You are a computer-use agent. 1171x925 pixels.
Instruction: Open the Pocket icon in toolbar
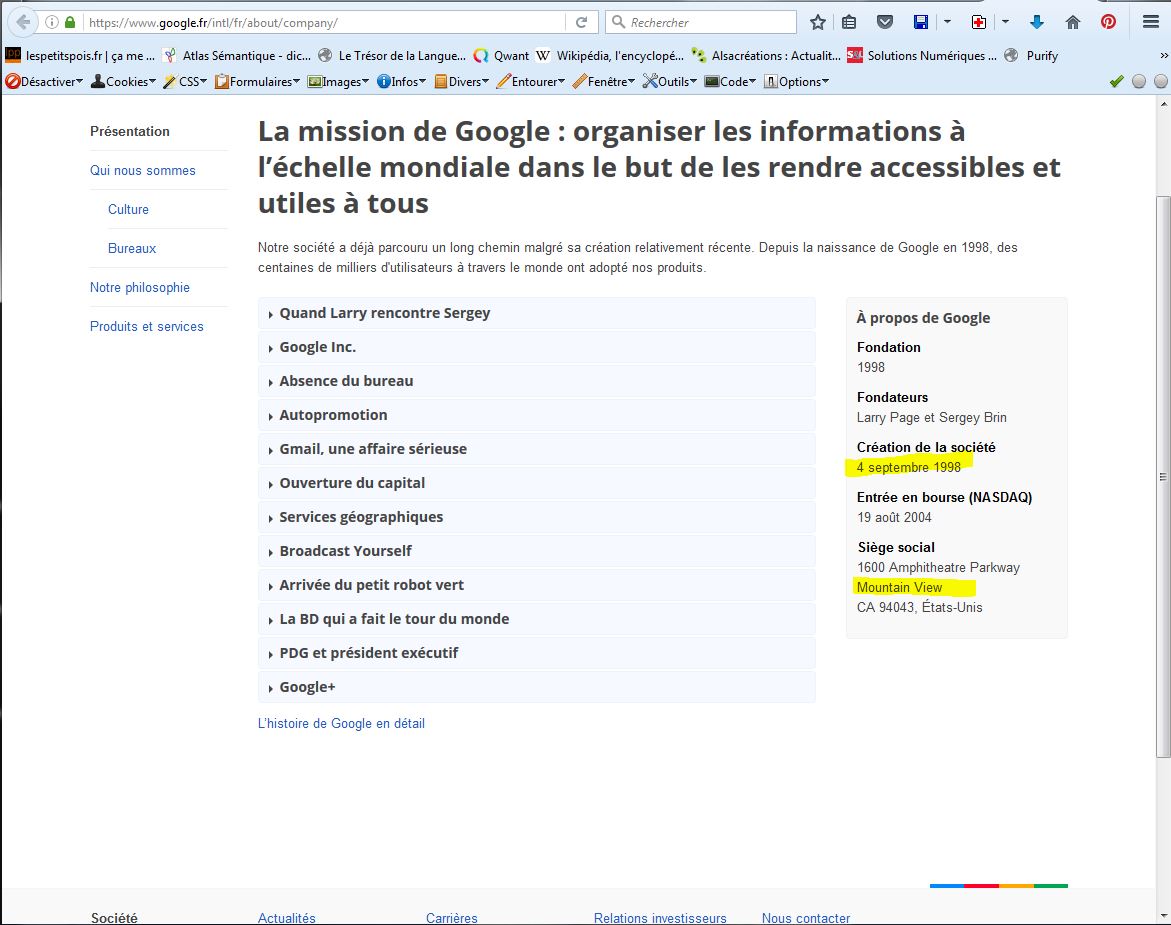click(x=885, y=22)
